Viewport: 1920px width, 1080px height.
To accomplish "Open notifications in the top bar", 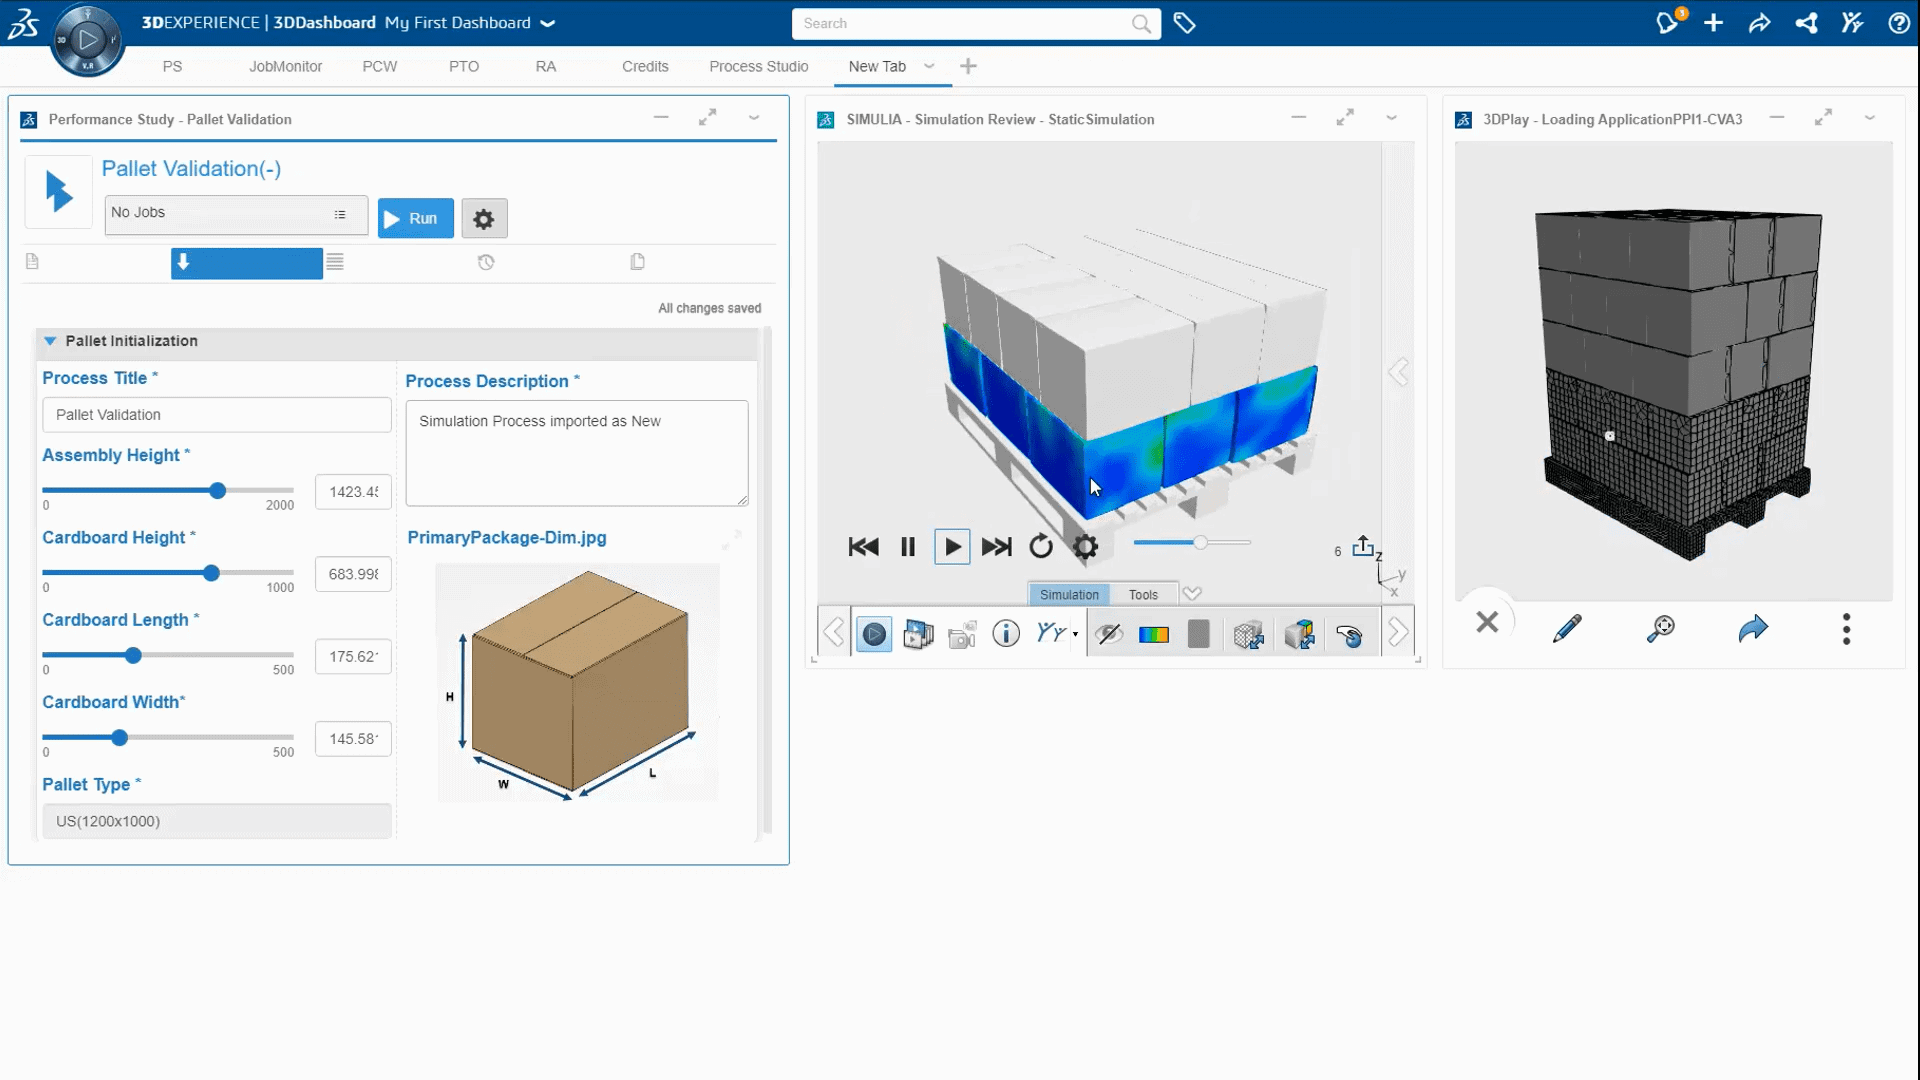I will (x=1667, y=23).
